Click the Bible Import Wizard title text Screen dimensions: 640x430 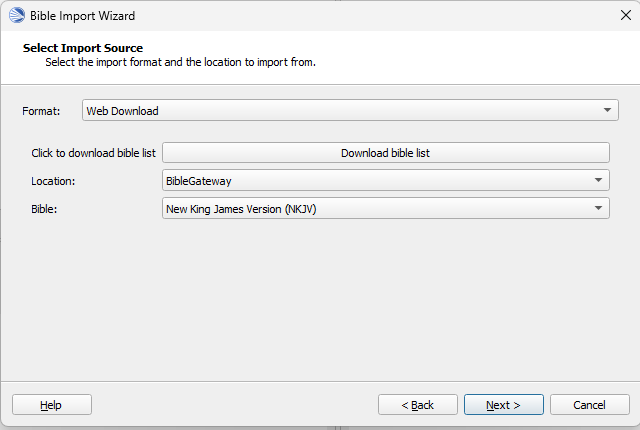[x=82, y=16]
